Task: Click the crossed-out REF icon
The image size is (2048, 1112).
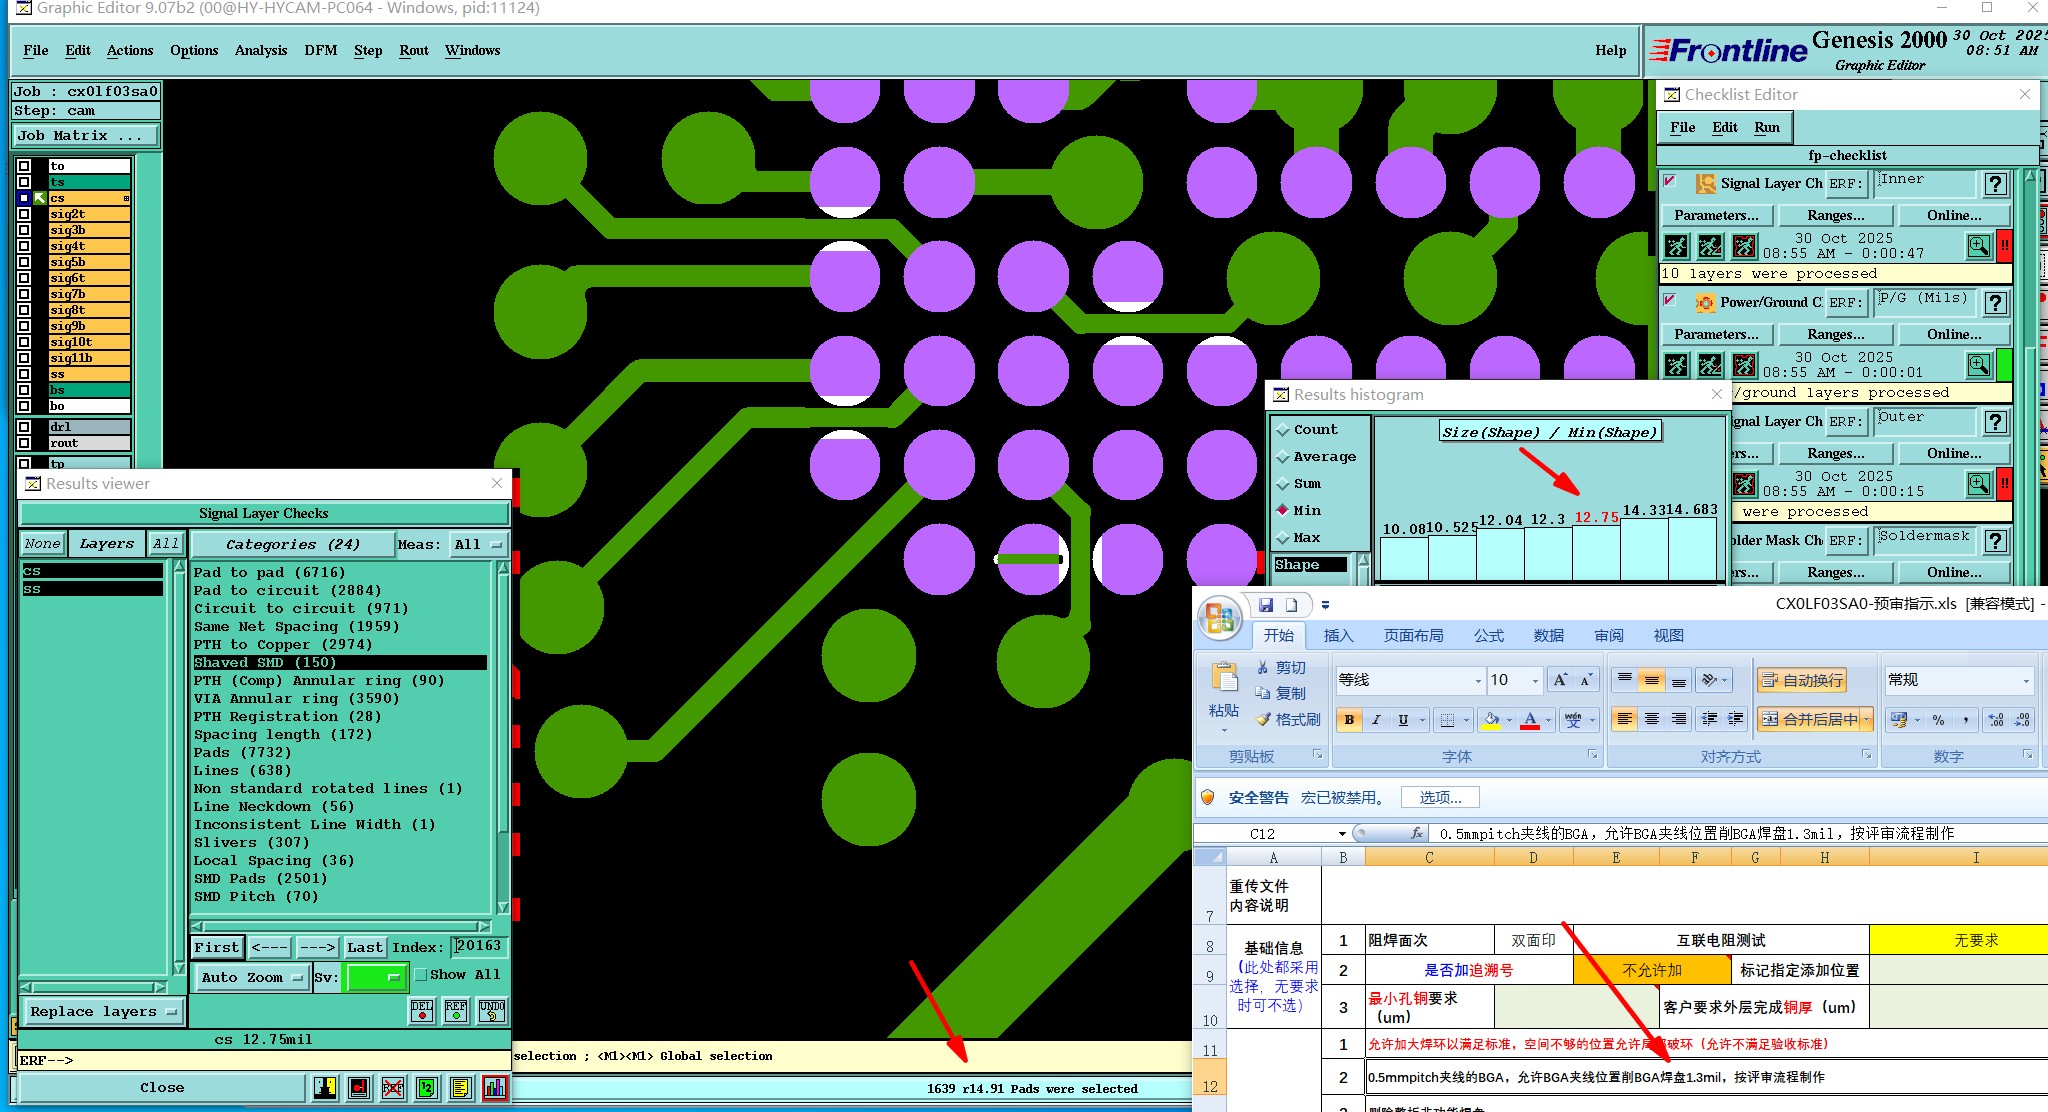Action: point(393,1088)
